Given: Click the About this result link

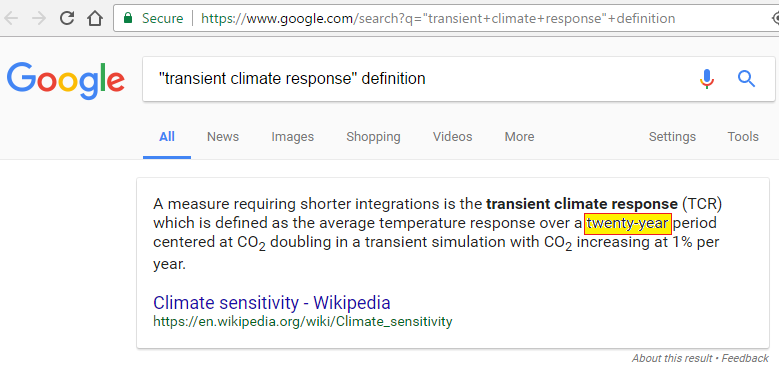Looking at the screenshot, I should pos(672,358).
